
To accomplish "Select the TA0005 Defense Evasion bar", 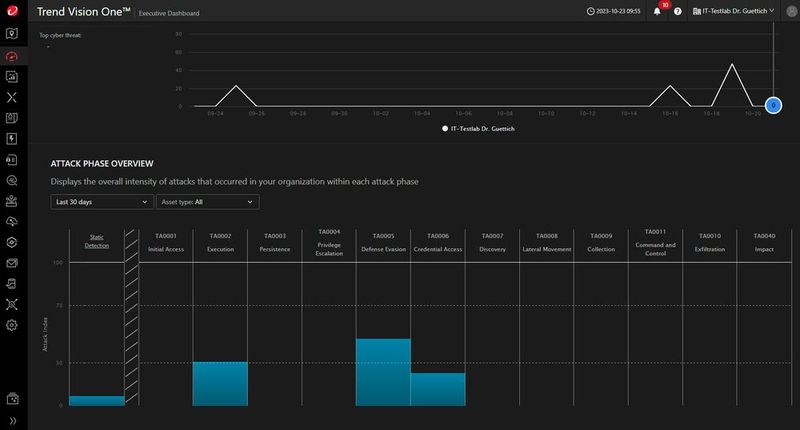I will tap(383, 372).
